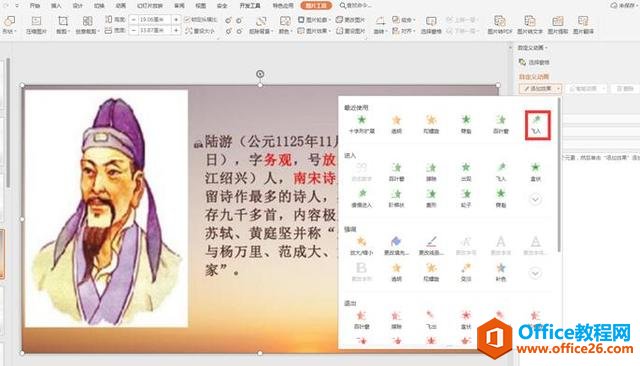The height and width of the screenshot is (366, 640).
Task: Click the 重设图片 reset picture button
Action: 350,31
